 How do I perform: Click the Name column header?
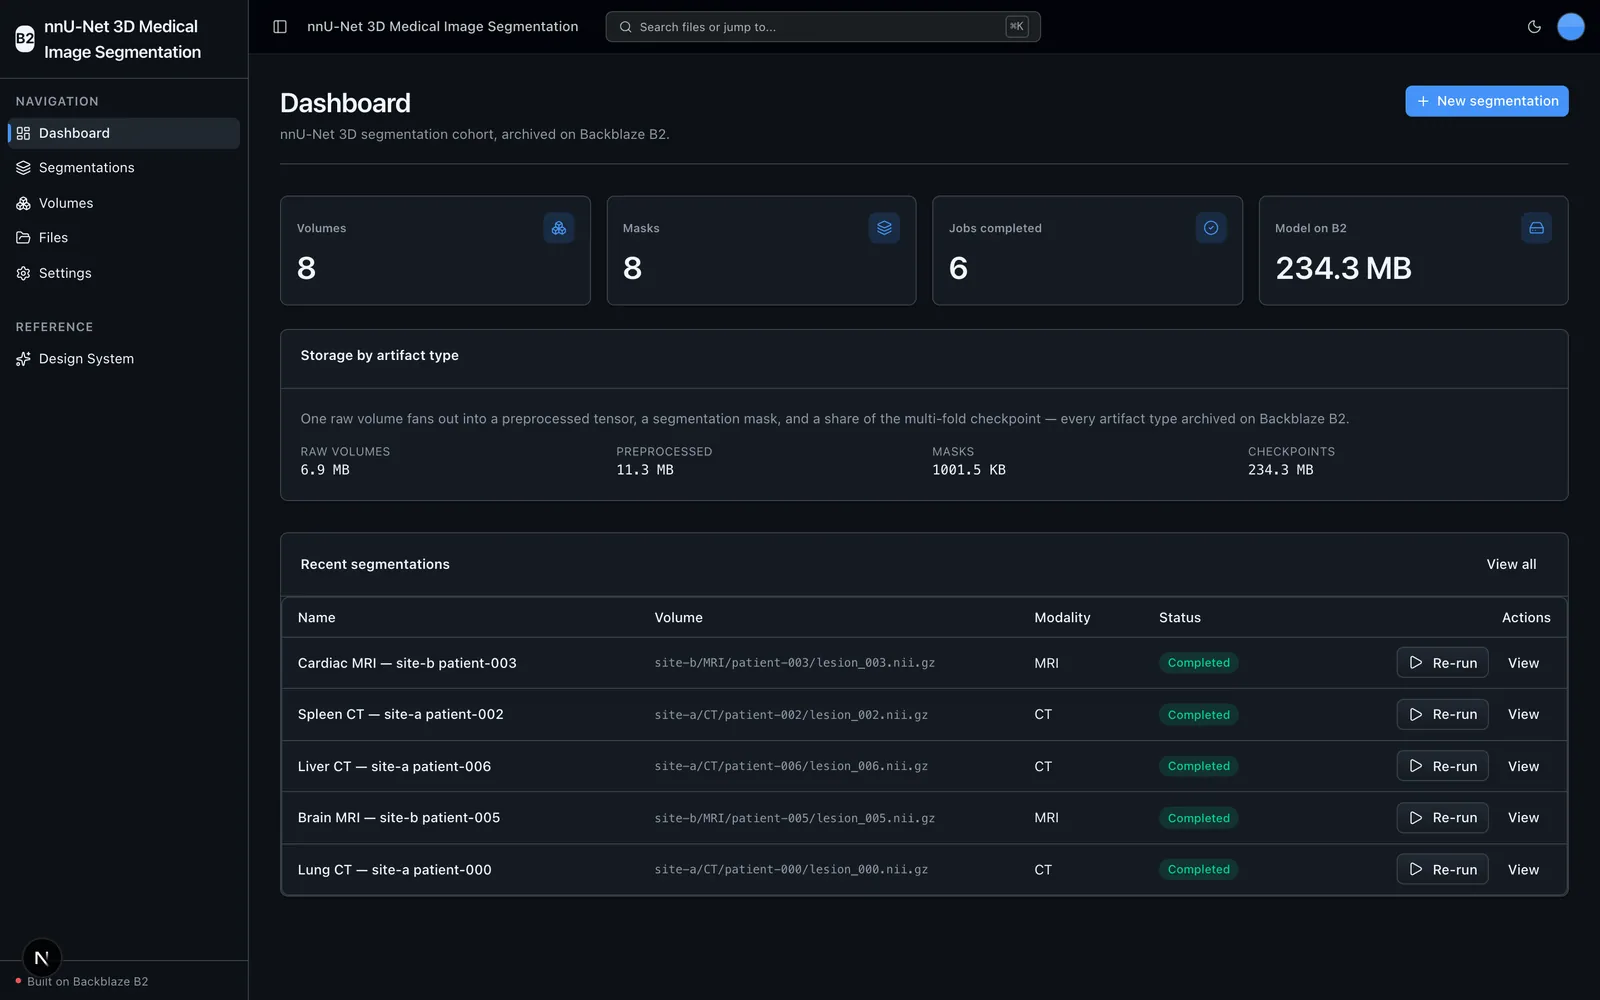(317, 618)
